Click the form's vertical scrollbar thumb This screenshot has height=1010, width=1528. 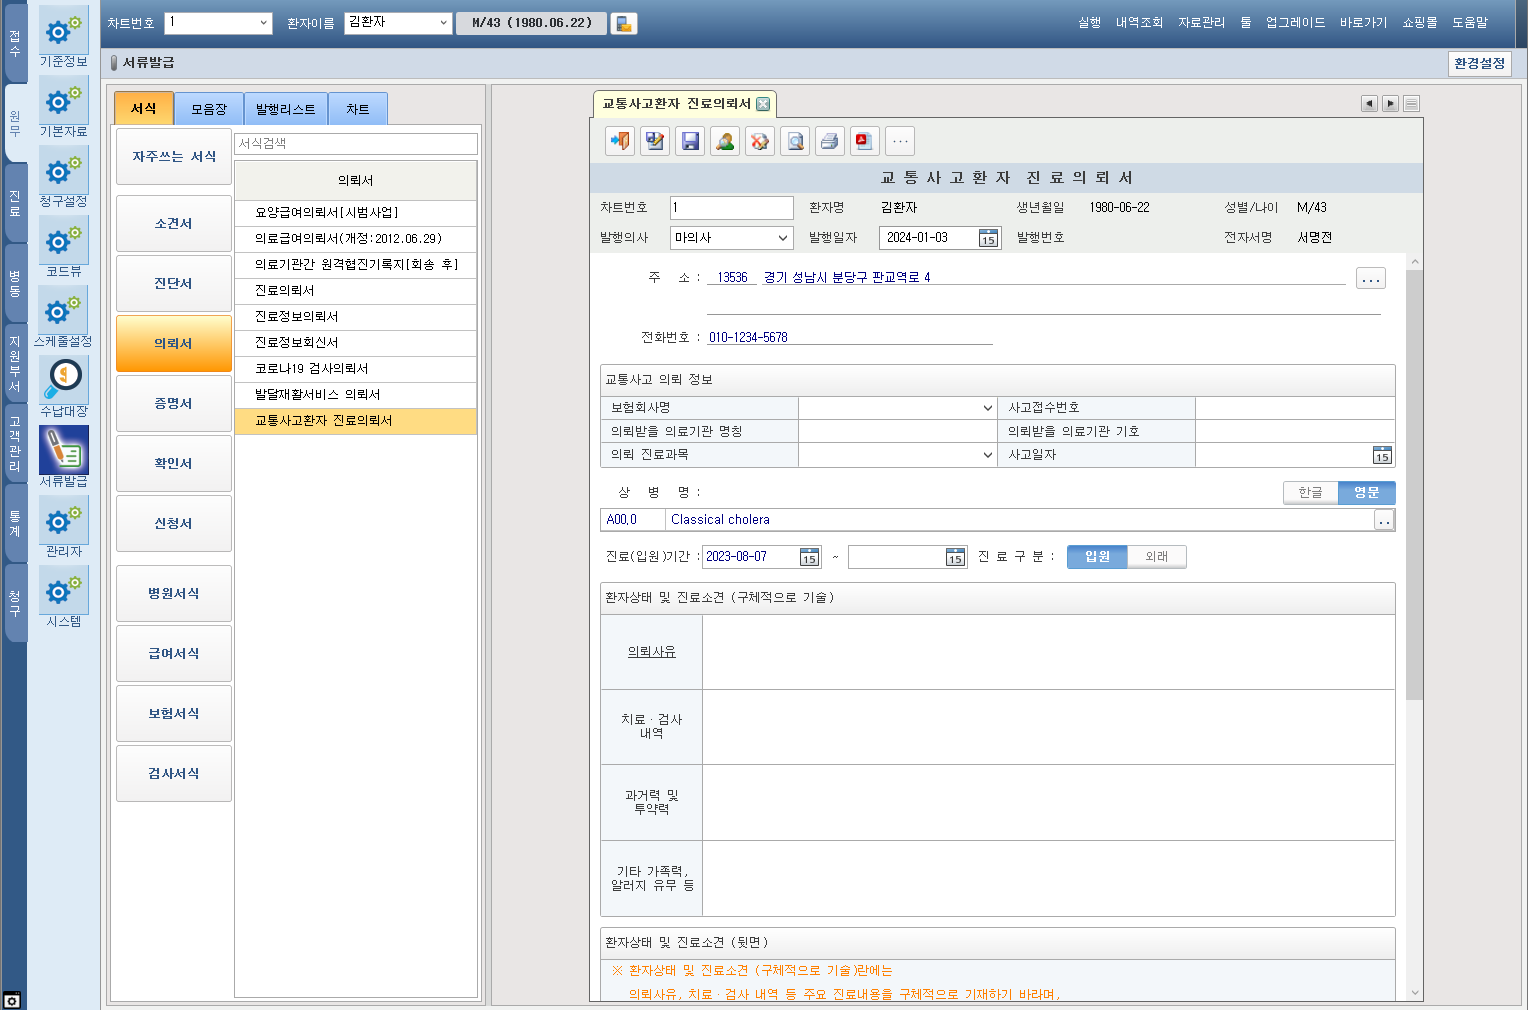pyautogui.click(x=1414, y=480)
